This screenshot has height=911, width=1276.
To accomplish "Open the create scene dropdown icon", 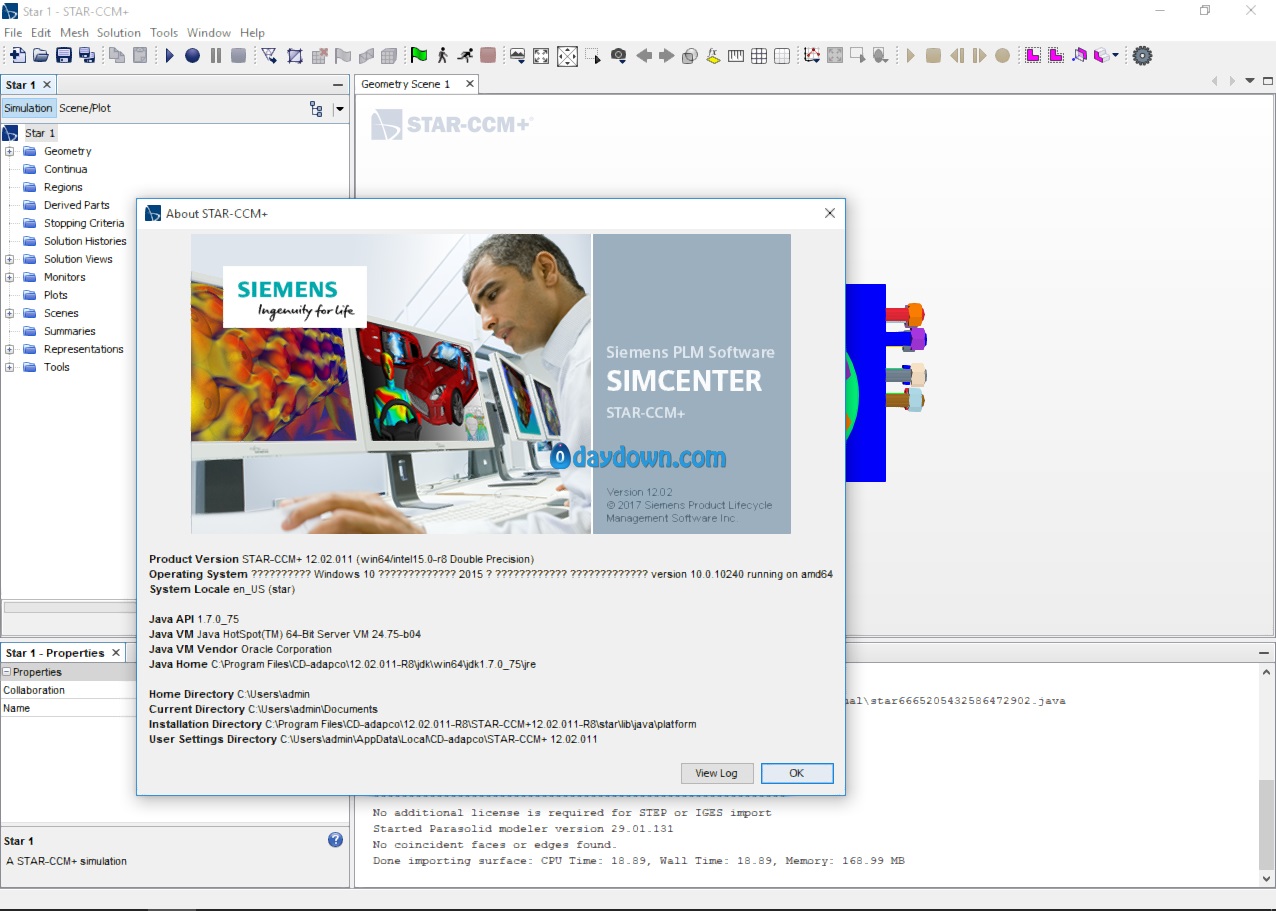I will (x=518, y=56).
